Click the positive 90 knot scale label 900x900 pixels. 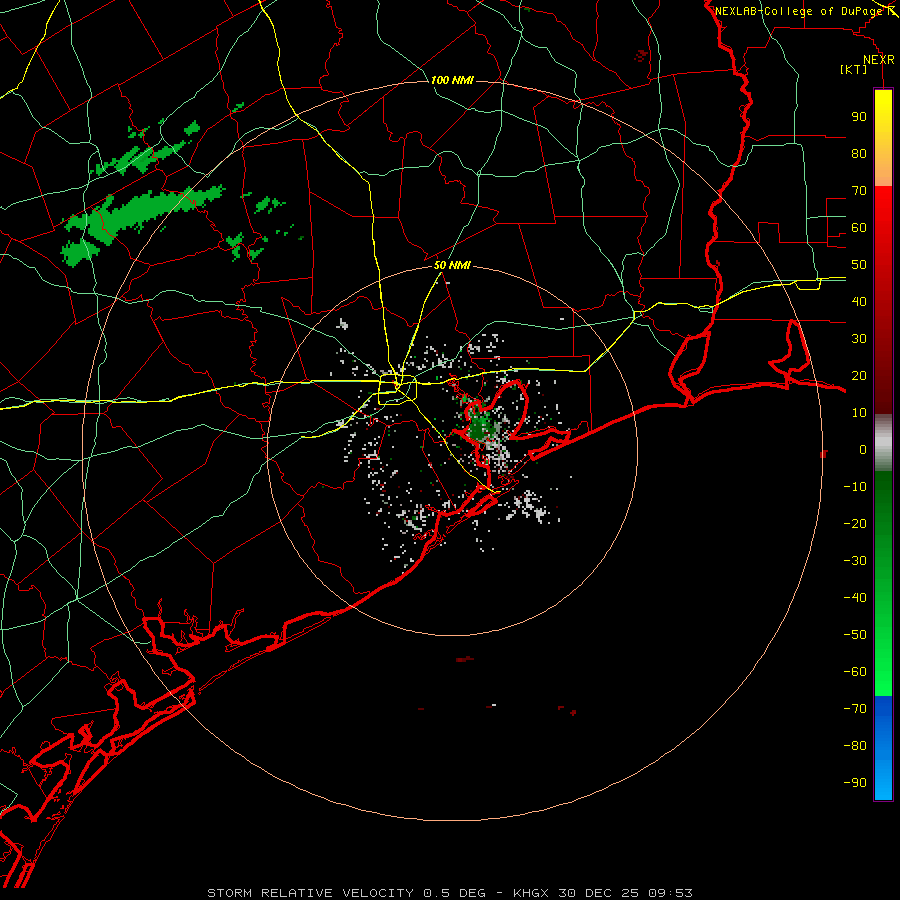click(859, 117)
